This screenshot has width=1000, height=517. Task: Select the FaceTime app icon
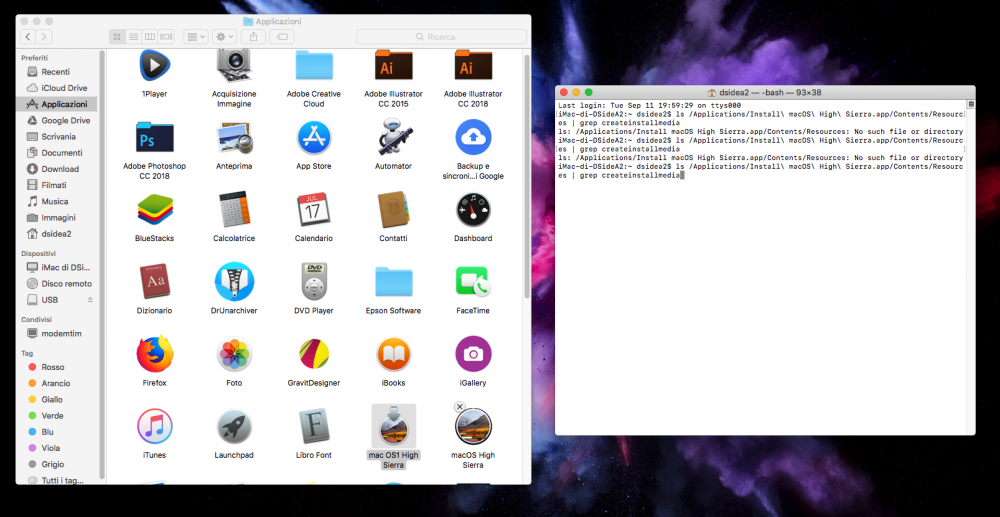point(473,282)
